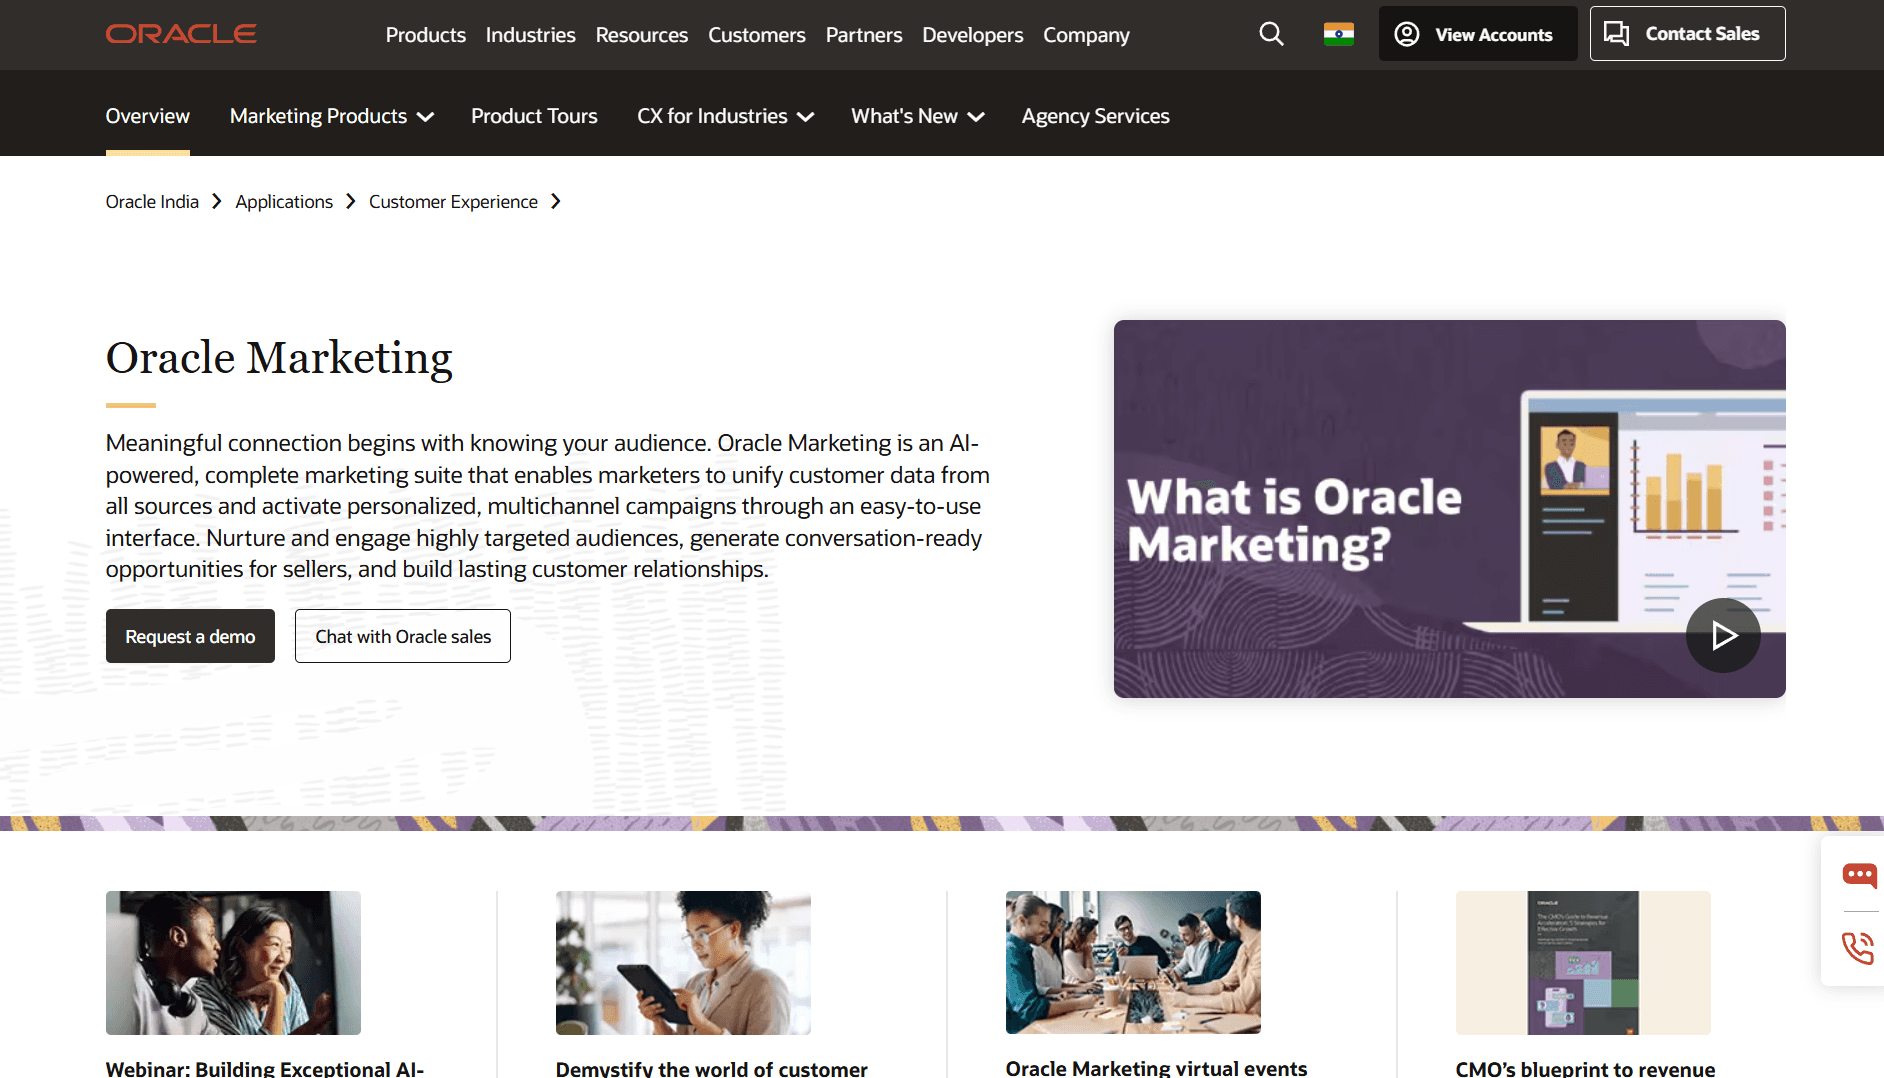Go to Applications breadcrumb
1884x1078 pixels.
(x=284, y=202)
